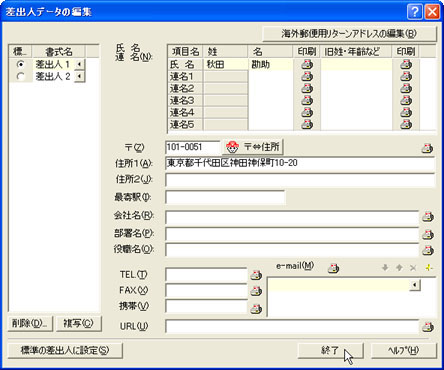444x370 pixels.
Task: Move e-mail entry down with arrow icon
Action: tap(385, 267)
